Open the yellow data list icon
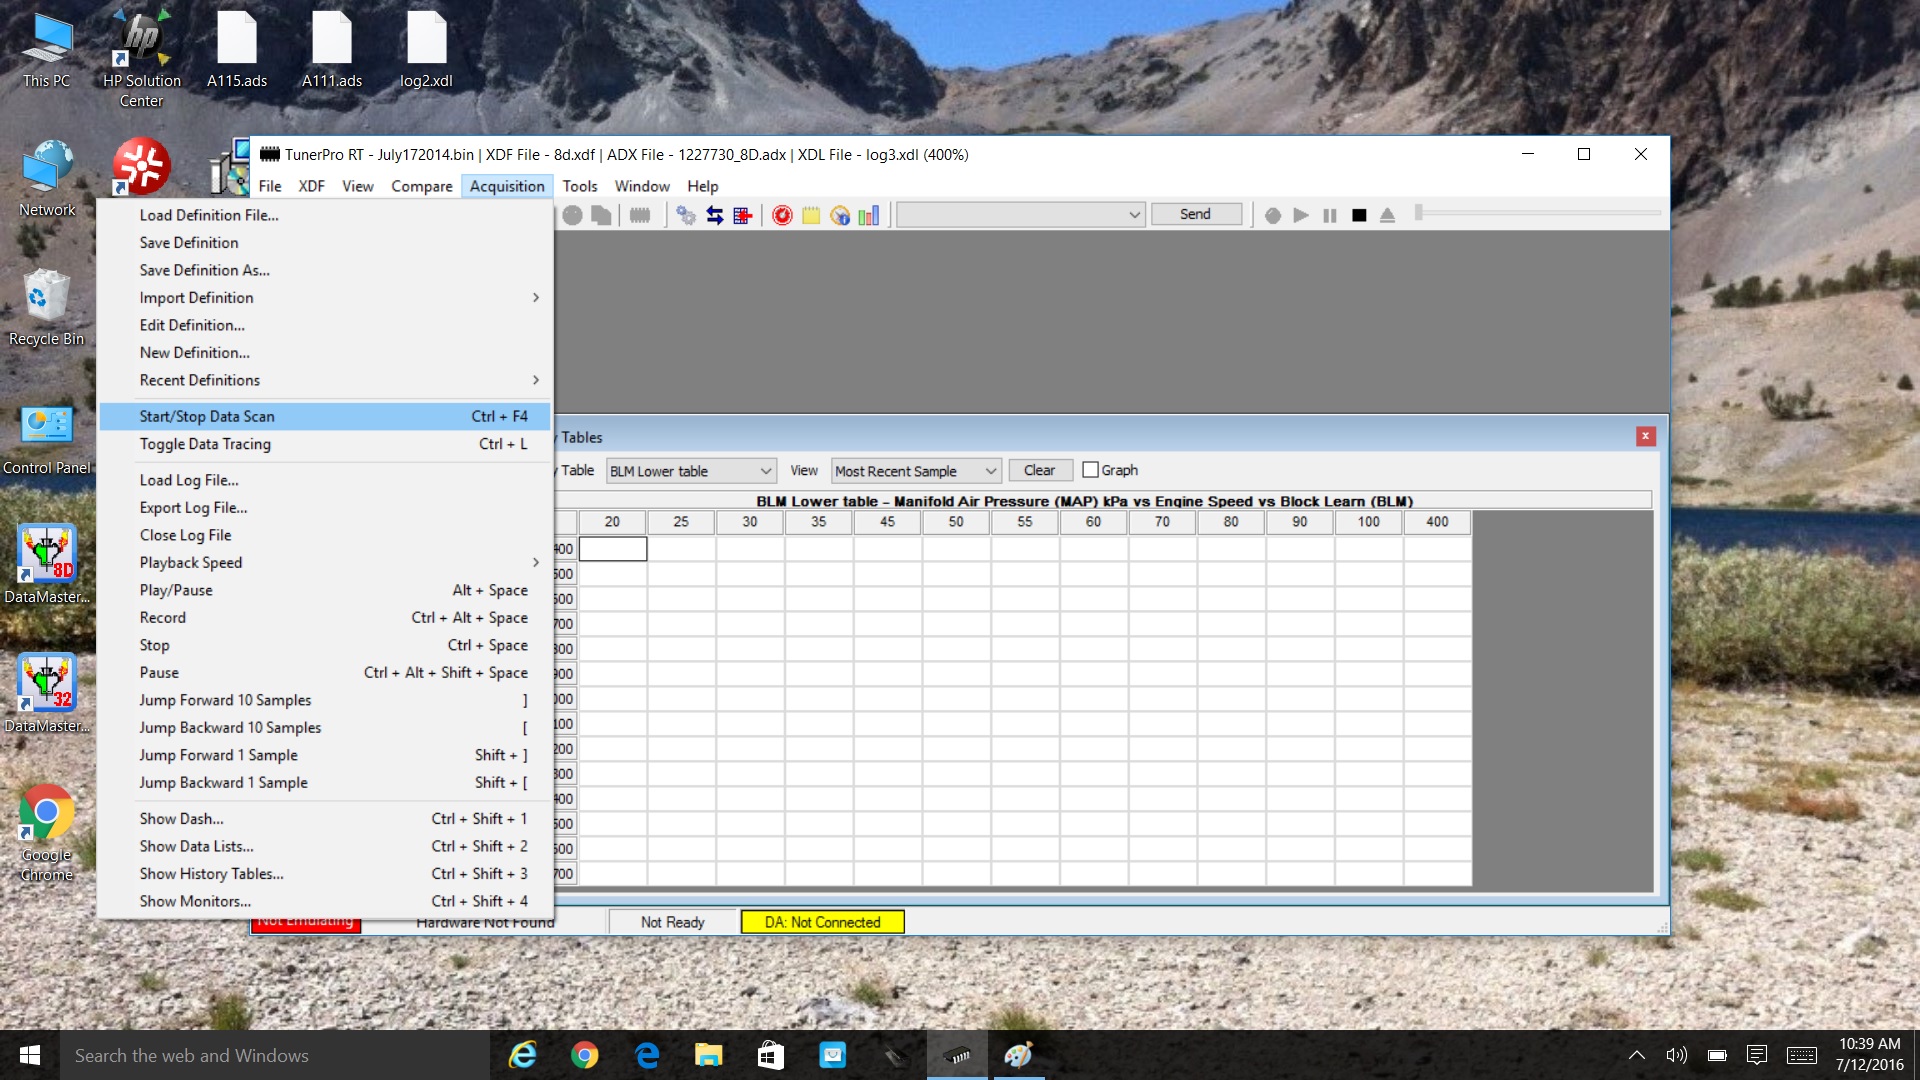The width and height of the screenshot is (1920, 1080). 811,215
